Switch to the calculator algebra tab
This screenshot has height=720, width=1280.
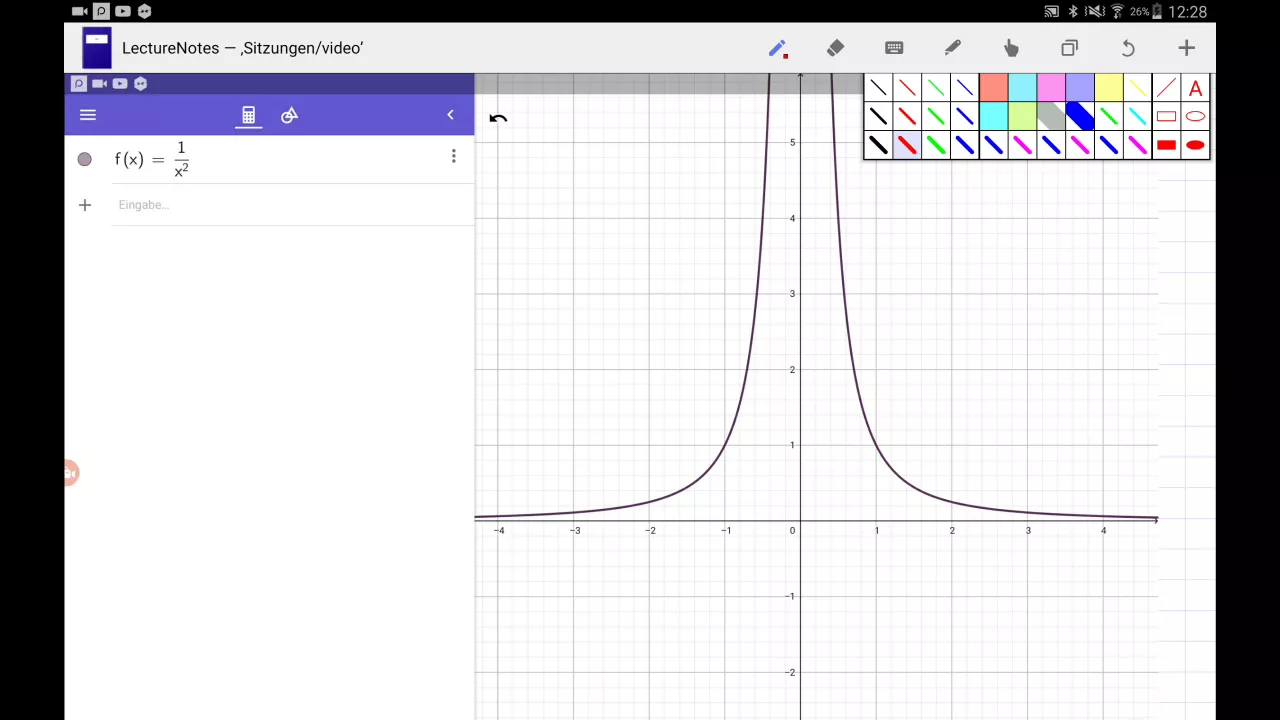tap(248, 115)
